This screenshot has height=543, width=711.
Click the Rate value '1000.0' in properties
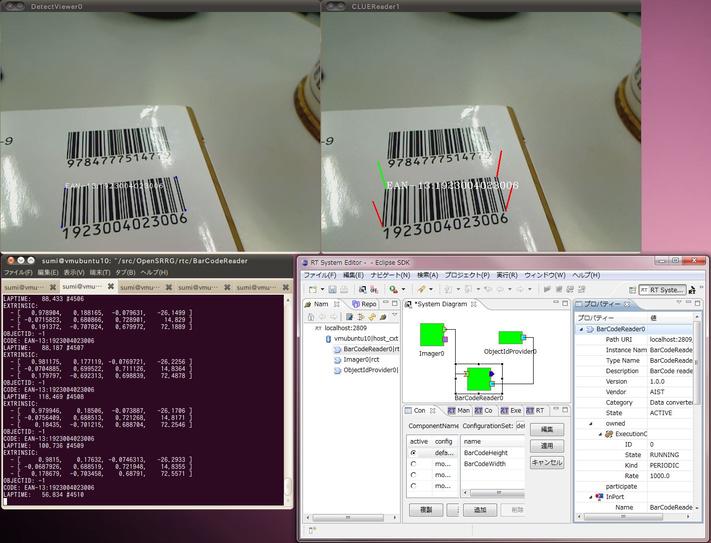[x=660, y=476]
